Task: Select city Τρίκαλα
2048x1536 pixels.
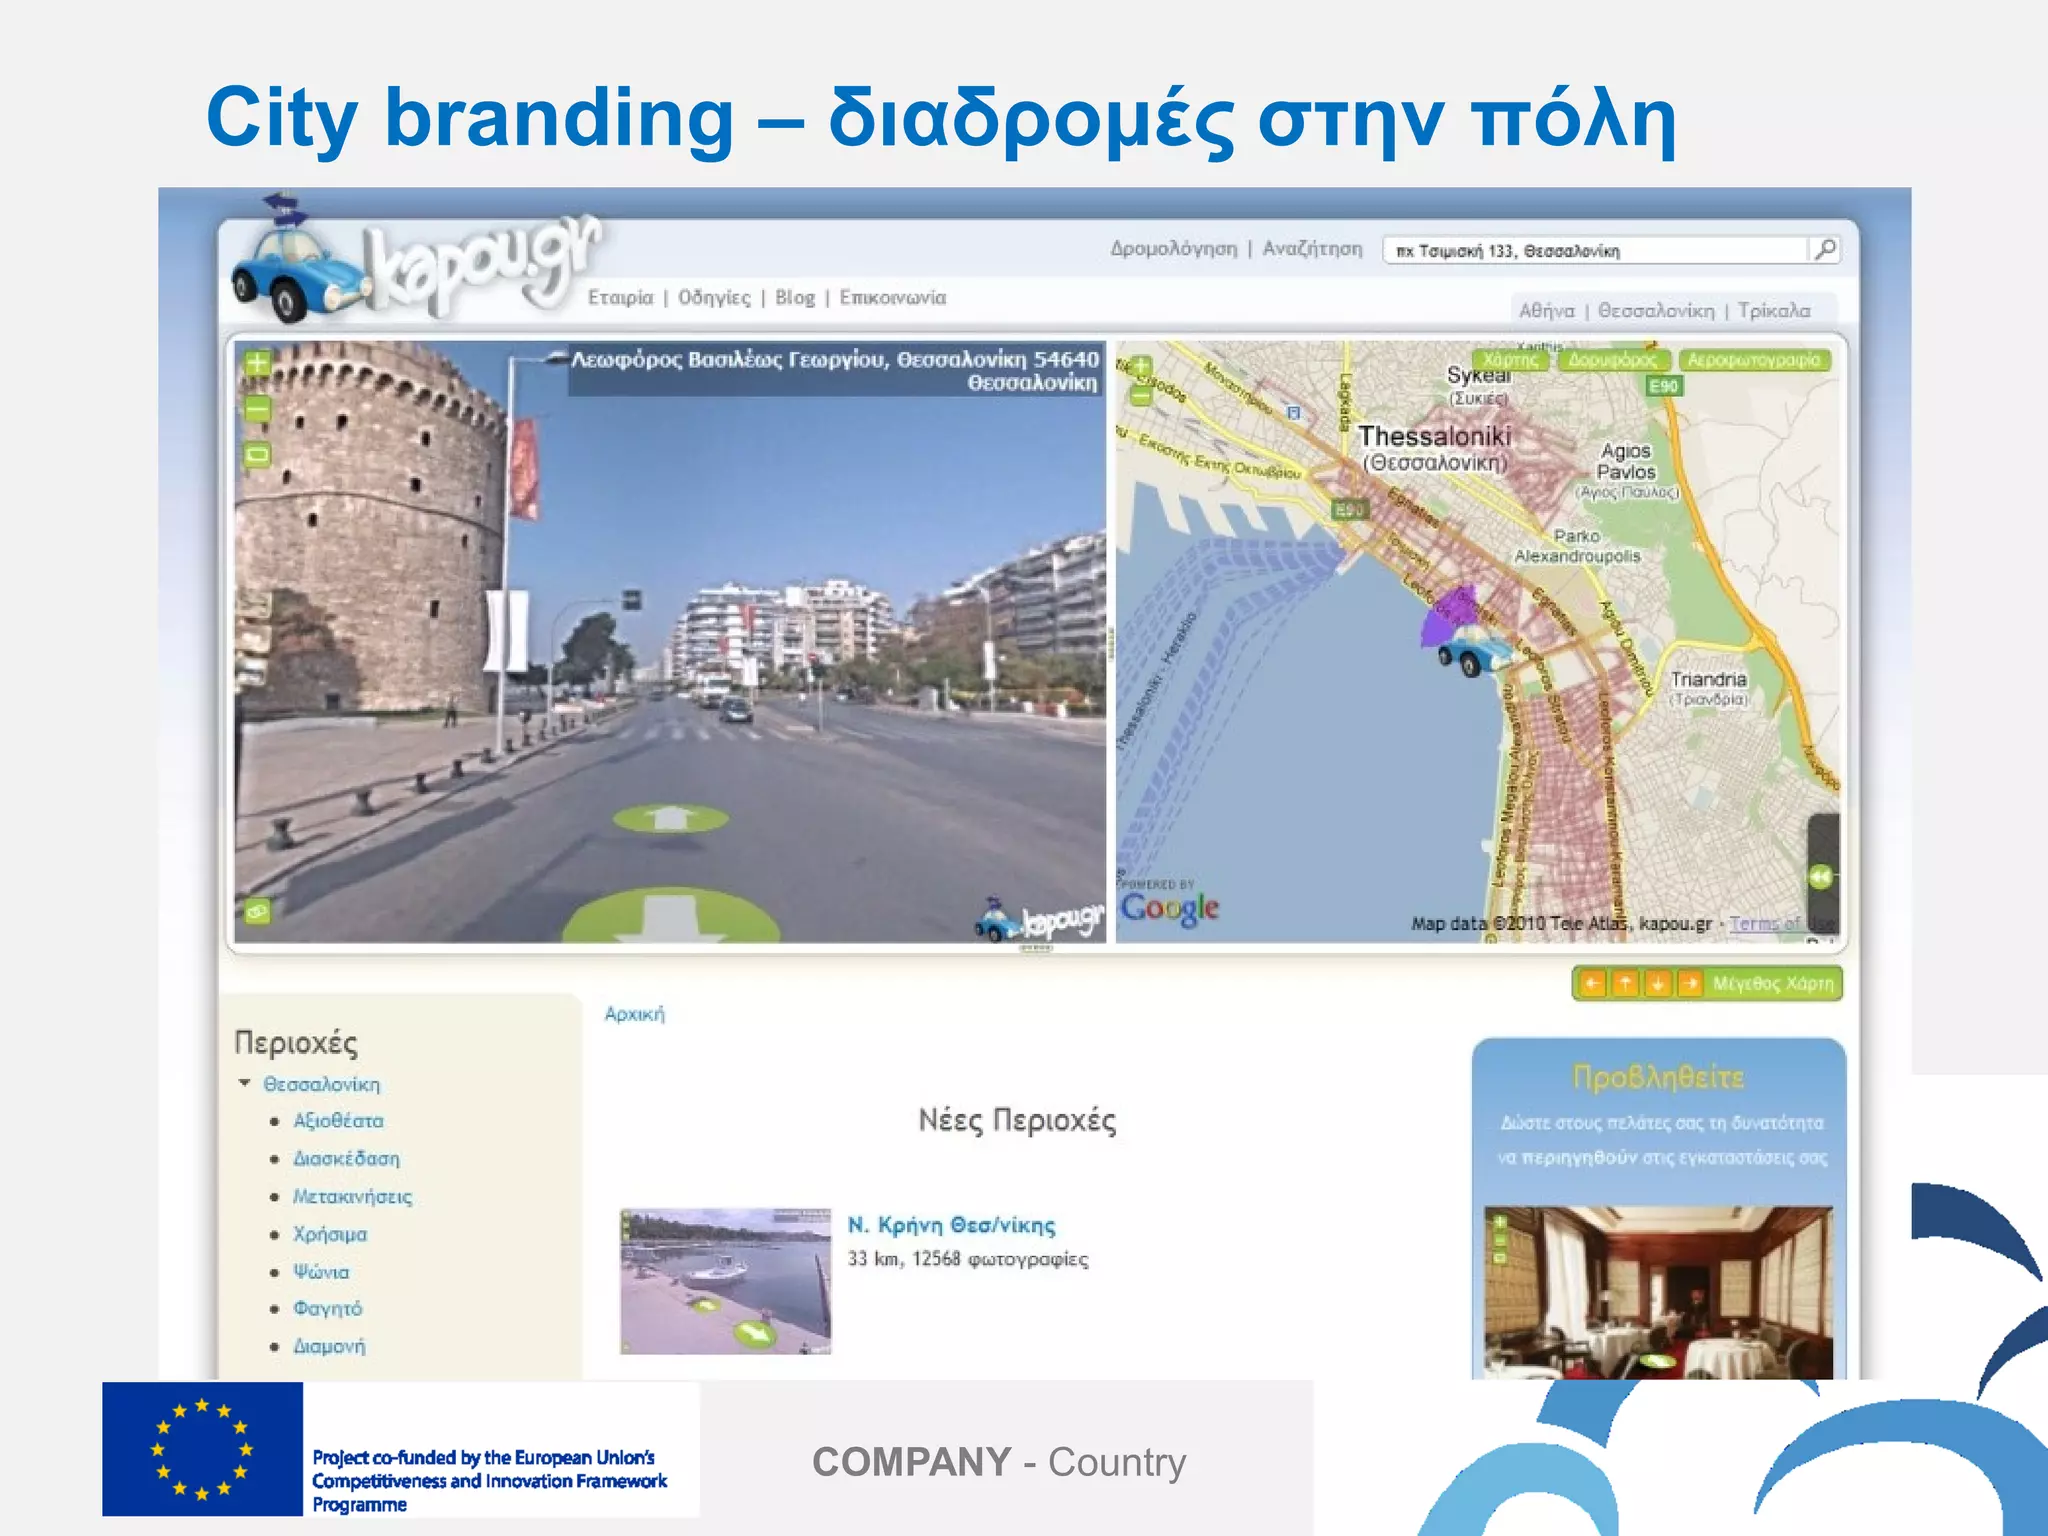Action: 1774,310
